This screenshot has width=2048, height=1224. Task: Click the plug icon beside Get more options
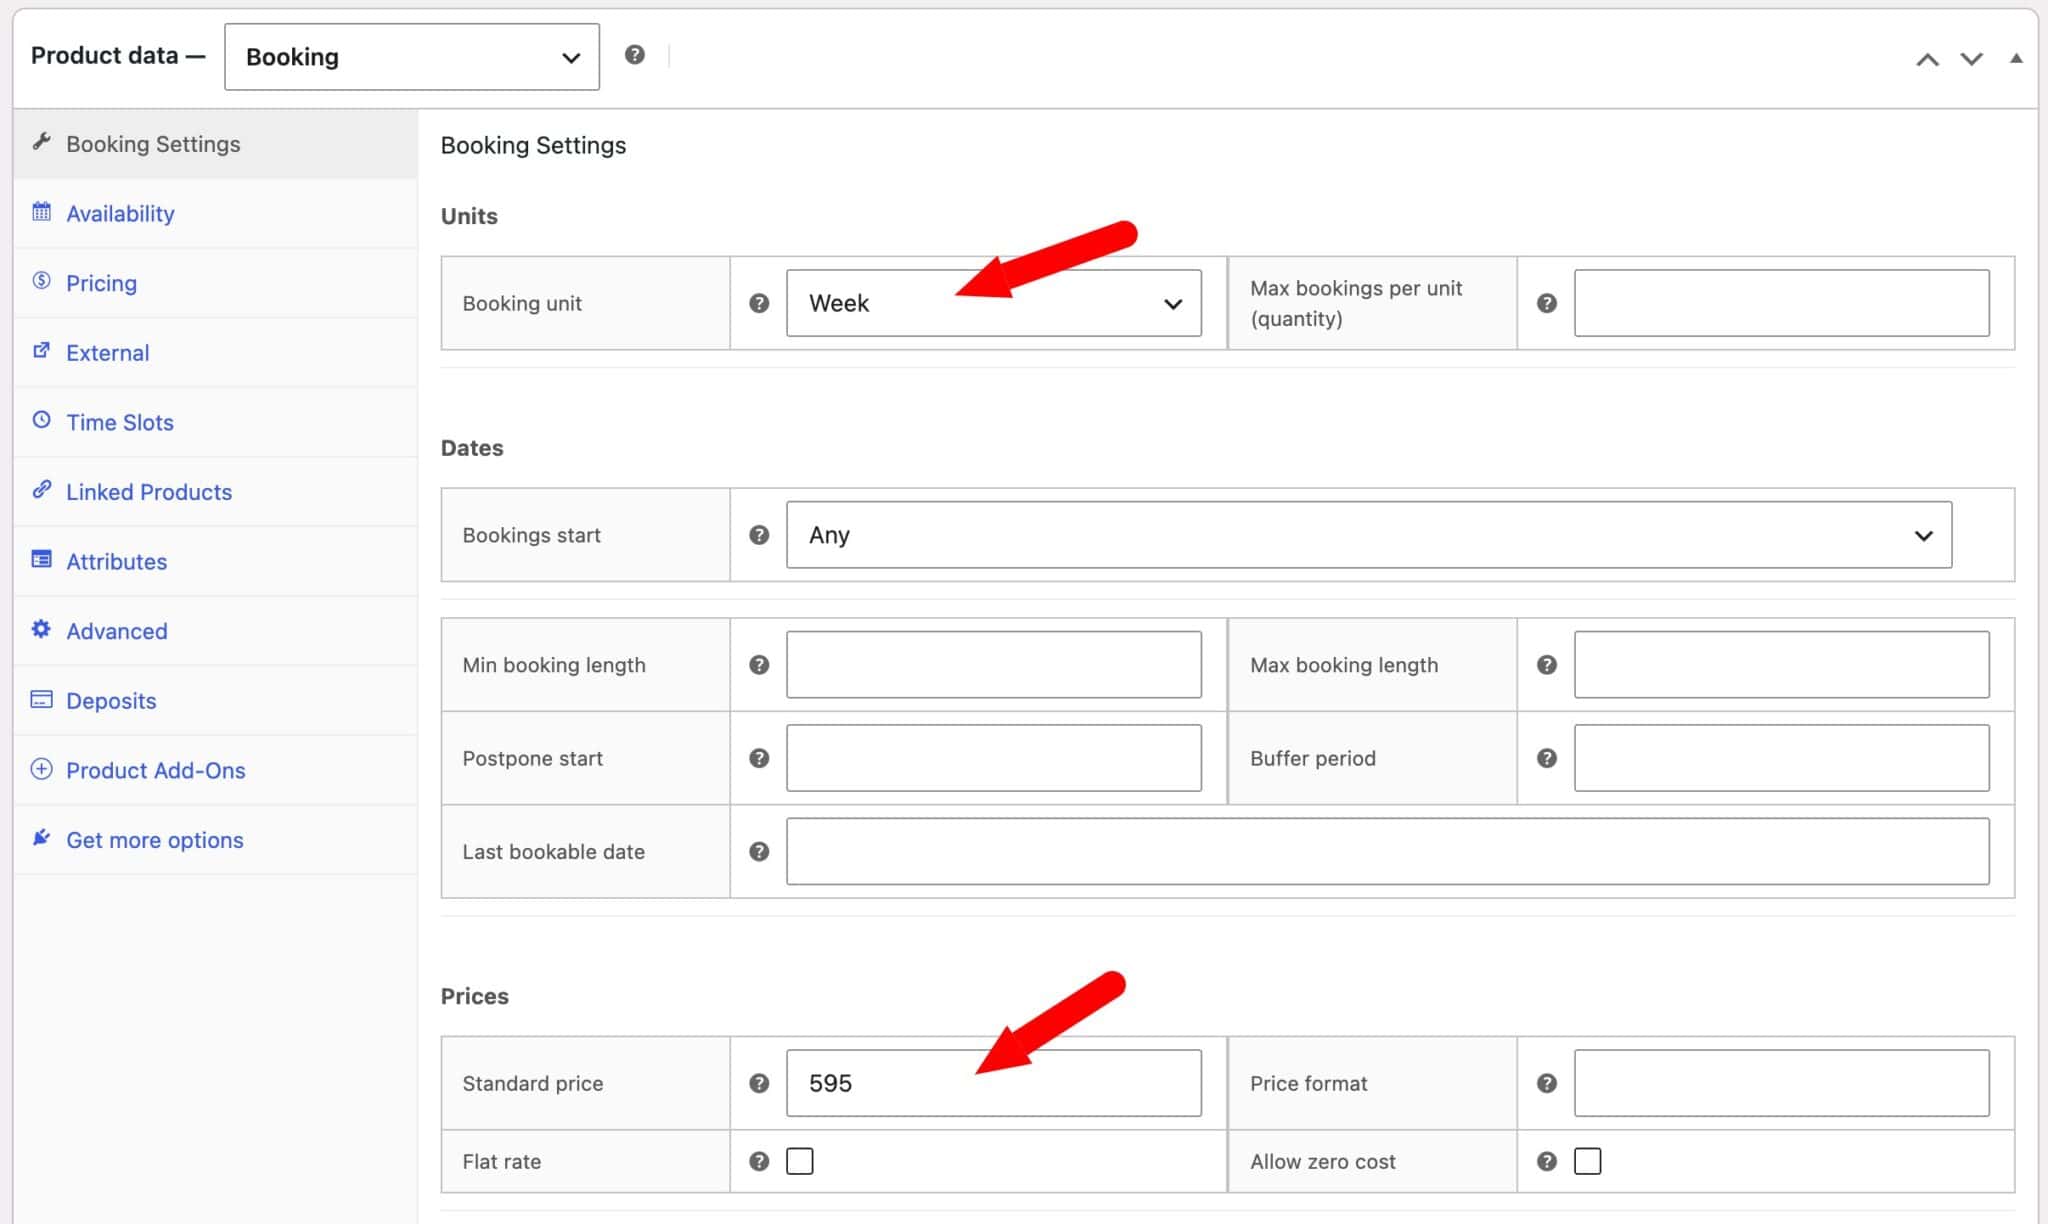(x=41, y=838)
